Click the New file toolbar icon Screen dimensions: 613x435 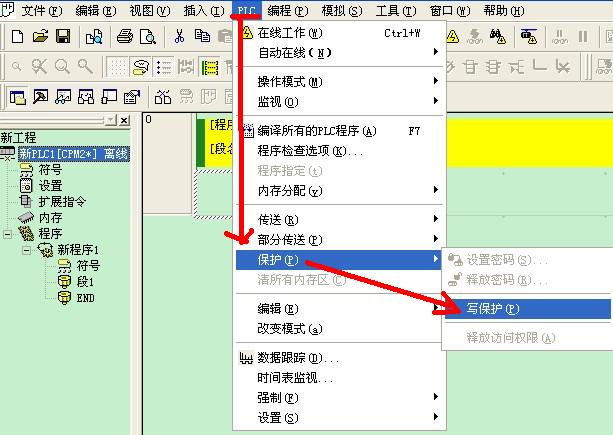[18, 37]
